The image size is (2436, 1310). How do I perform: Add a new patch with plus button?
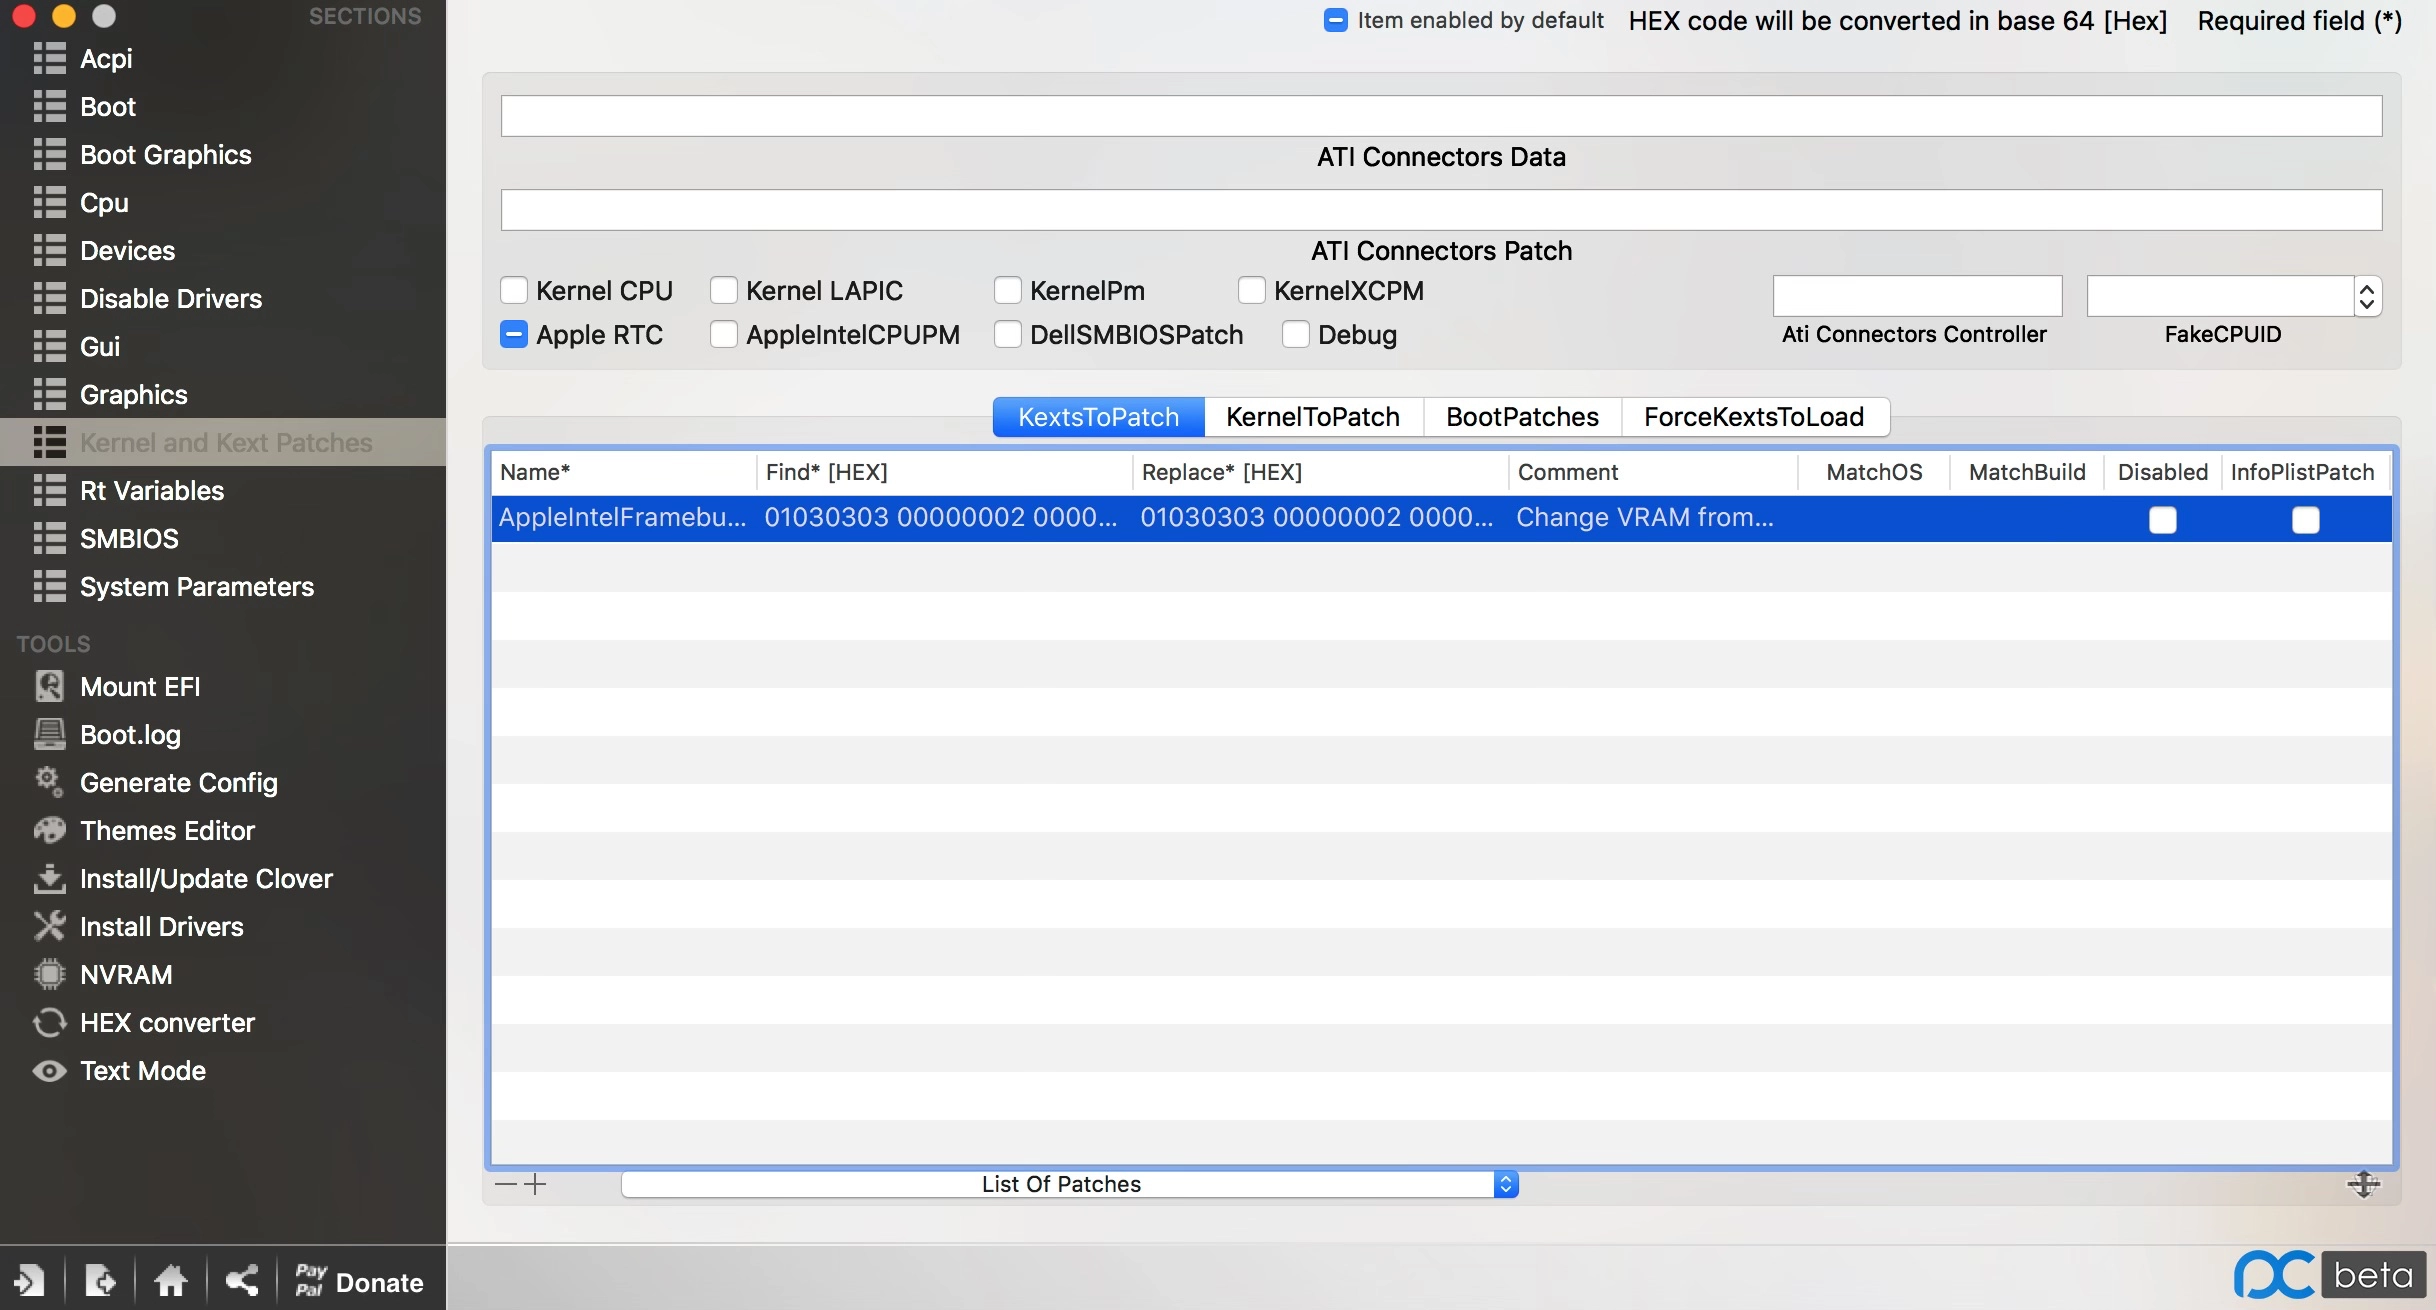(536, 1184)
